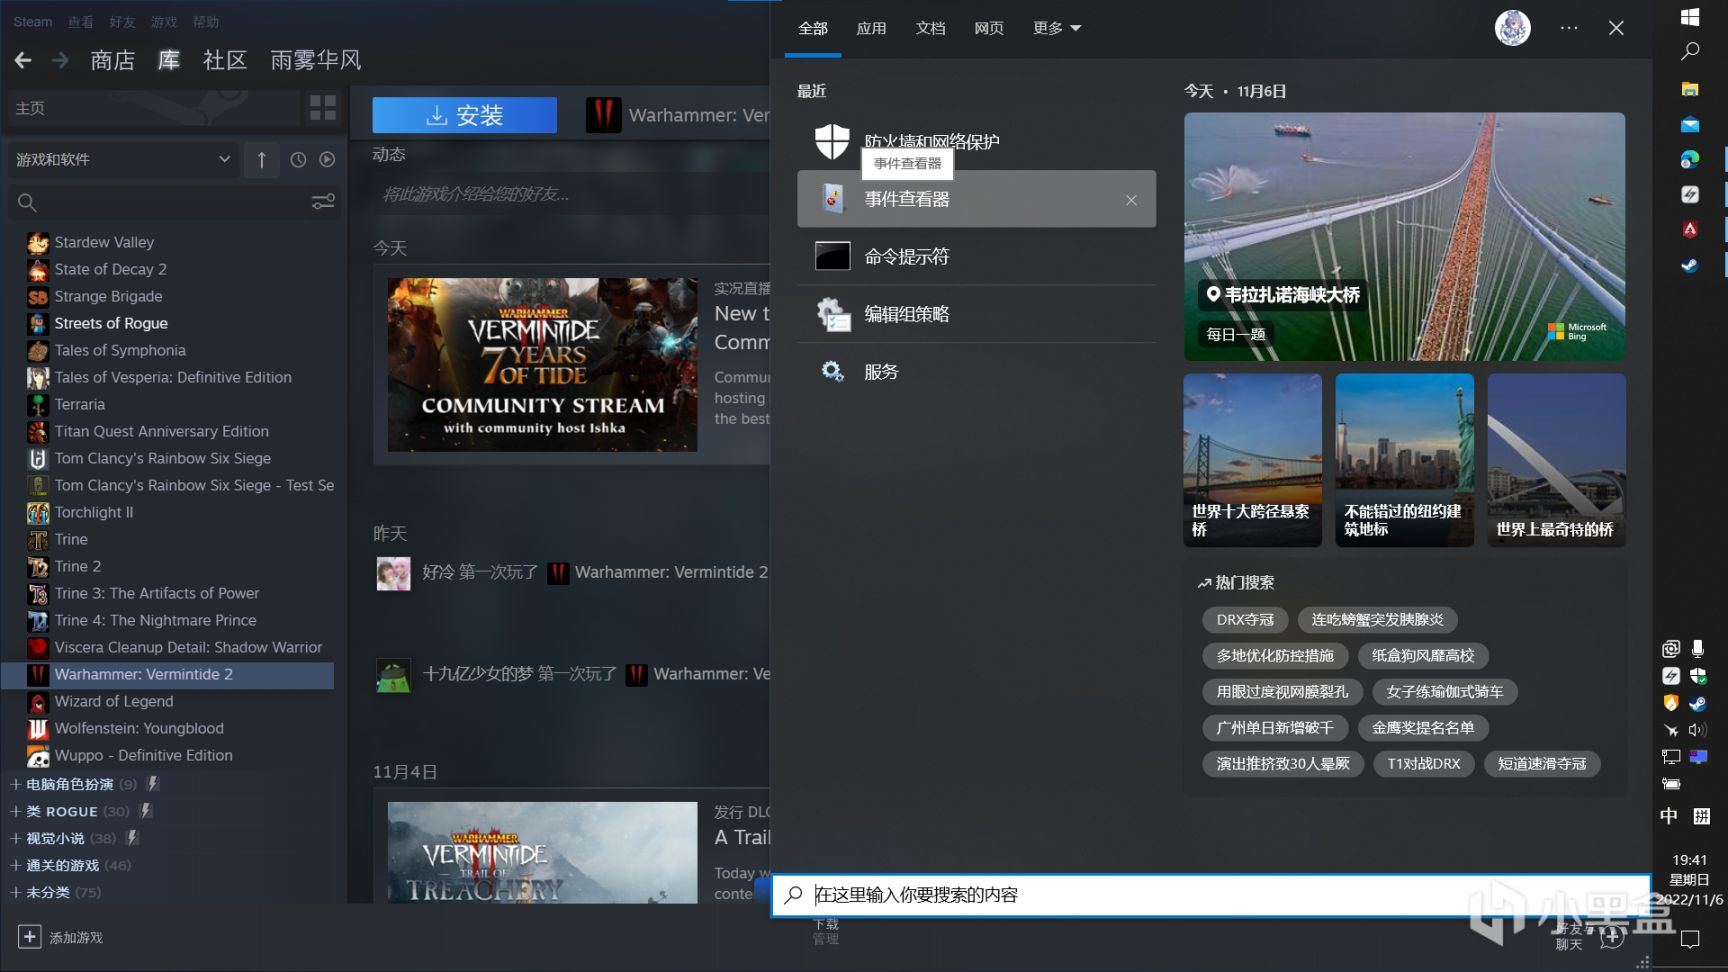
Task: Open 编辑组策略 recent item
Action: pyautogui.click(x=976, y=314)
